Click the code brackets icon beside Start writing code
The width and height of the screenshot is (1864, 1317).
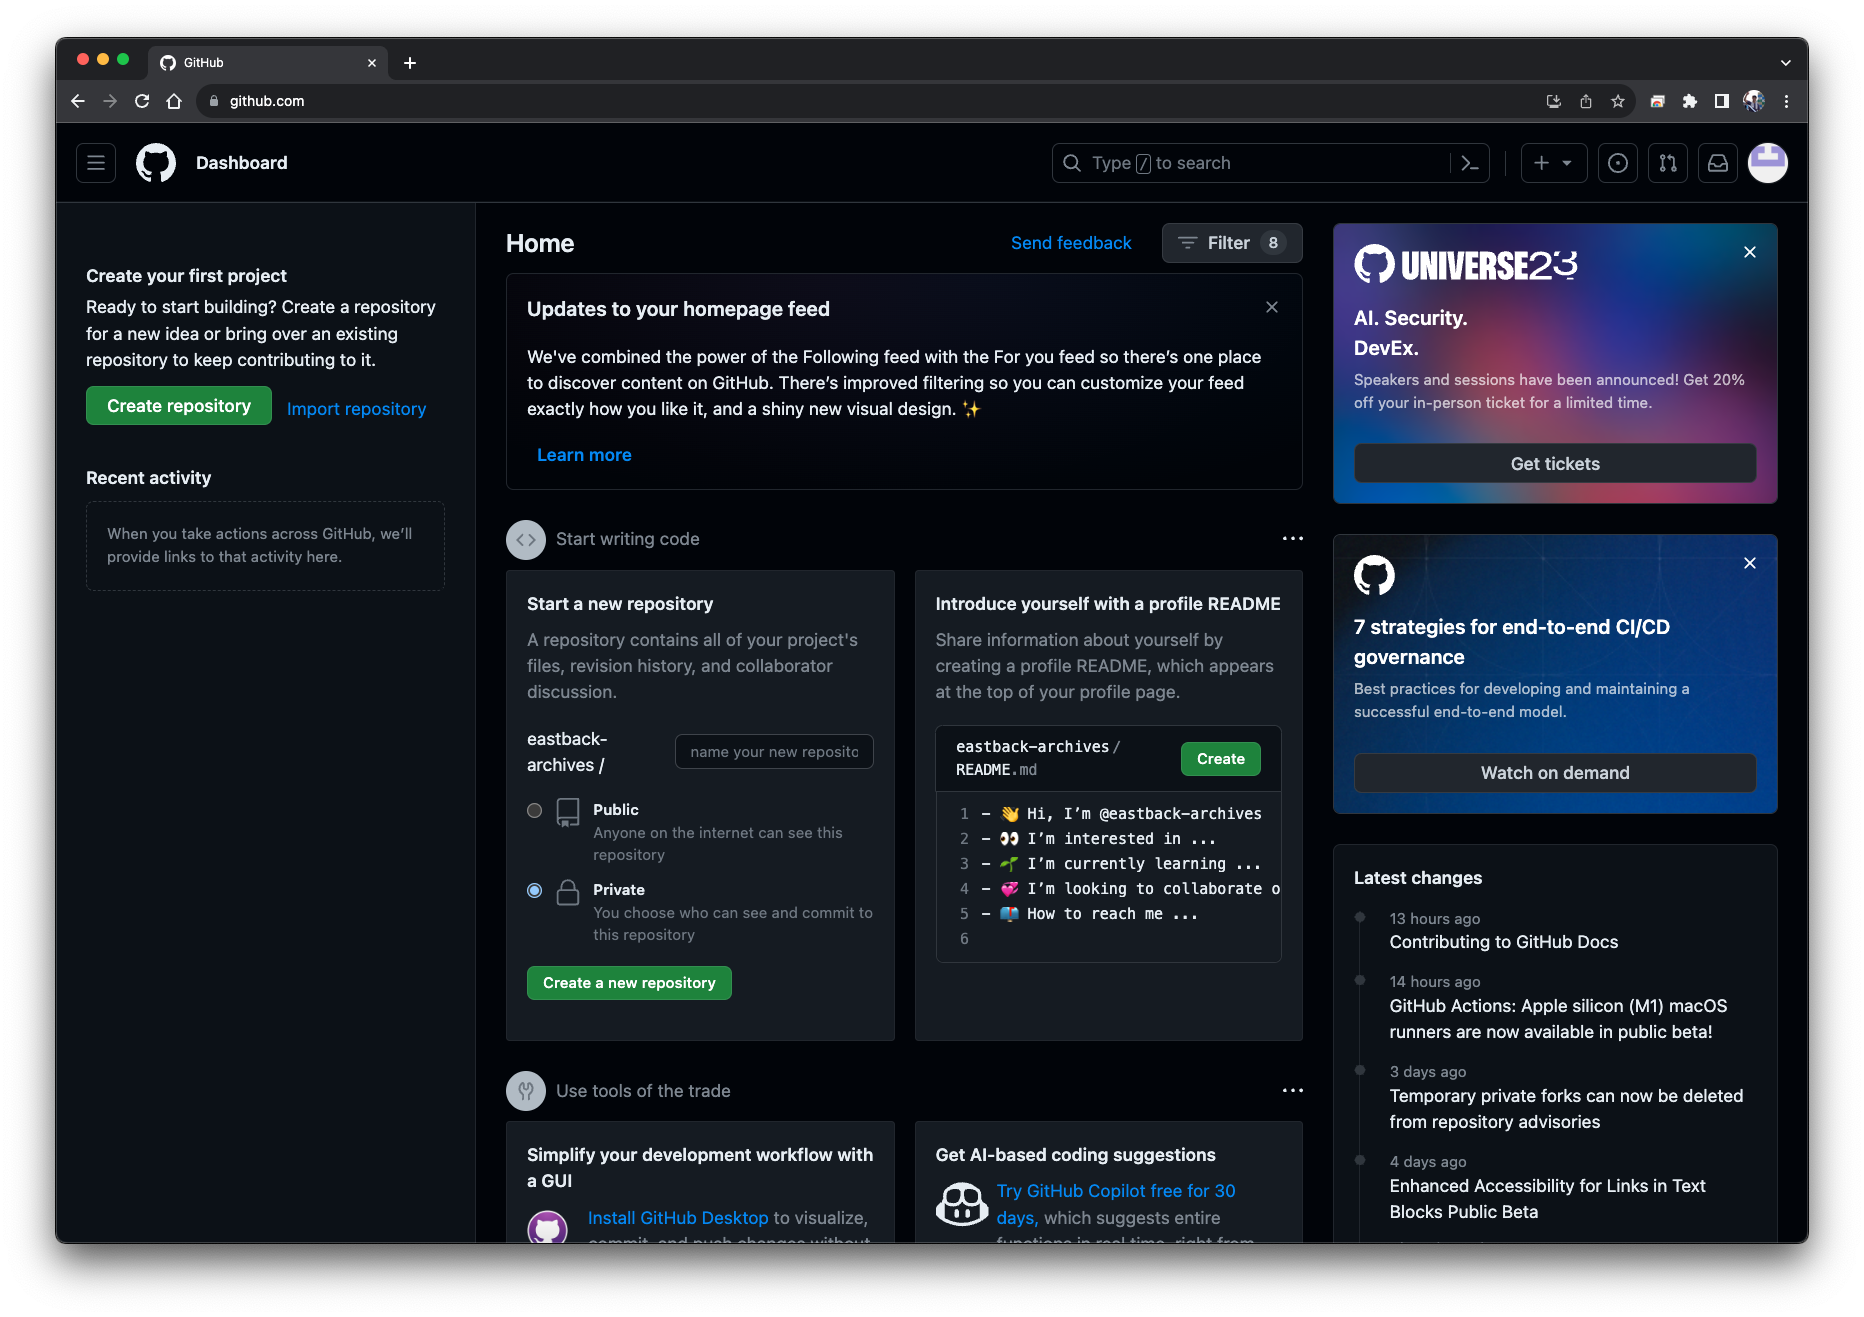pyautogui.click(x=526, y=540)
